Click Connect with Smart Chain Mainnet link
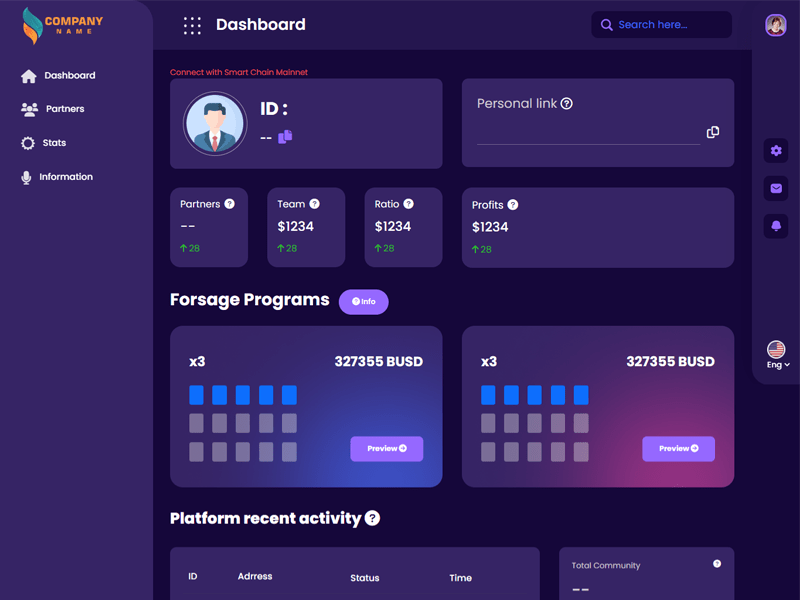 coord(239,73)
